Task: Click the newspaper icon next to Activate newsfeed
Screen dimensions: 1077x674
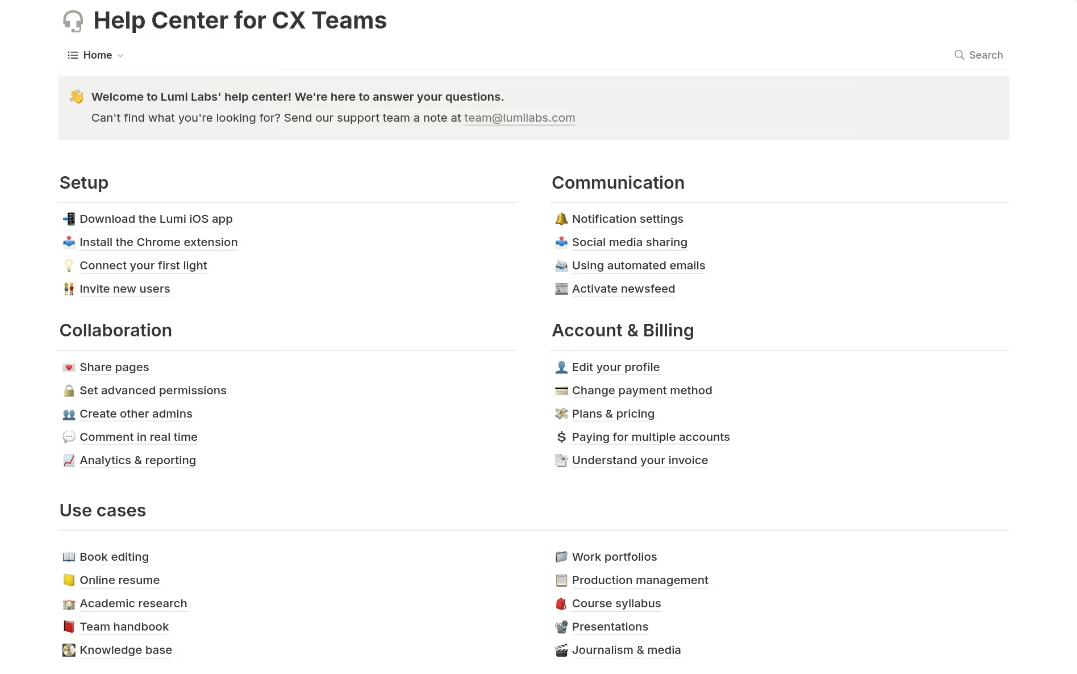Action: tap(562, 289)
